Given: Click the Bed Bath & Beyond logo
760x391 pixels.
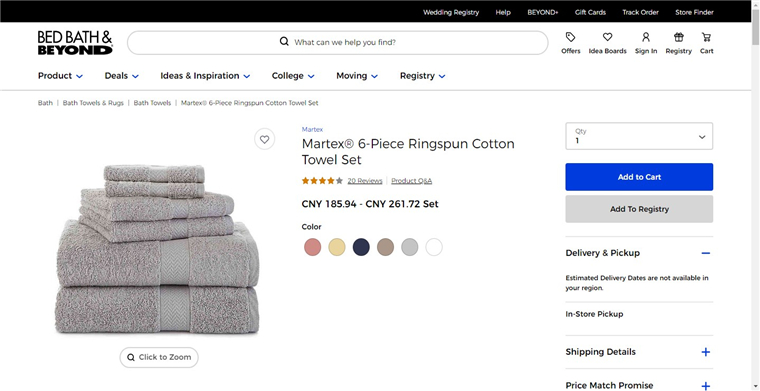Looking at the screenshot, I should [75, 43].
